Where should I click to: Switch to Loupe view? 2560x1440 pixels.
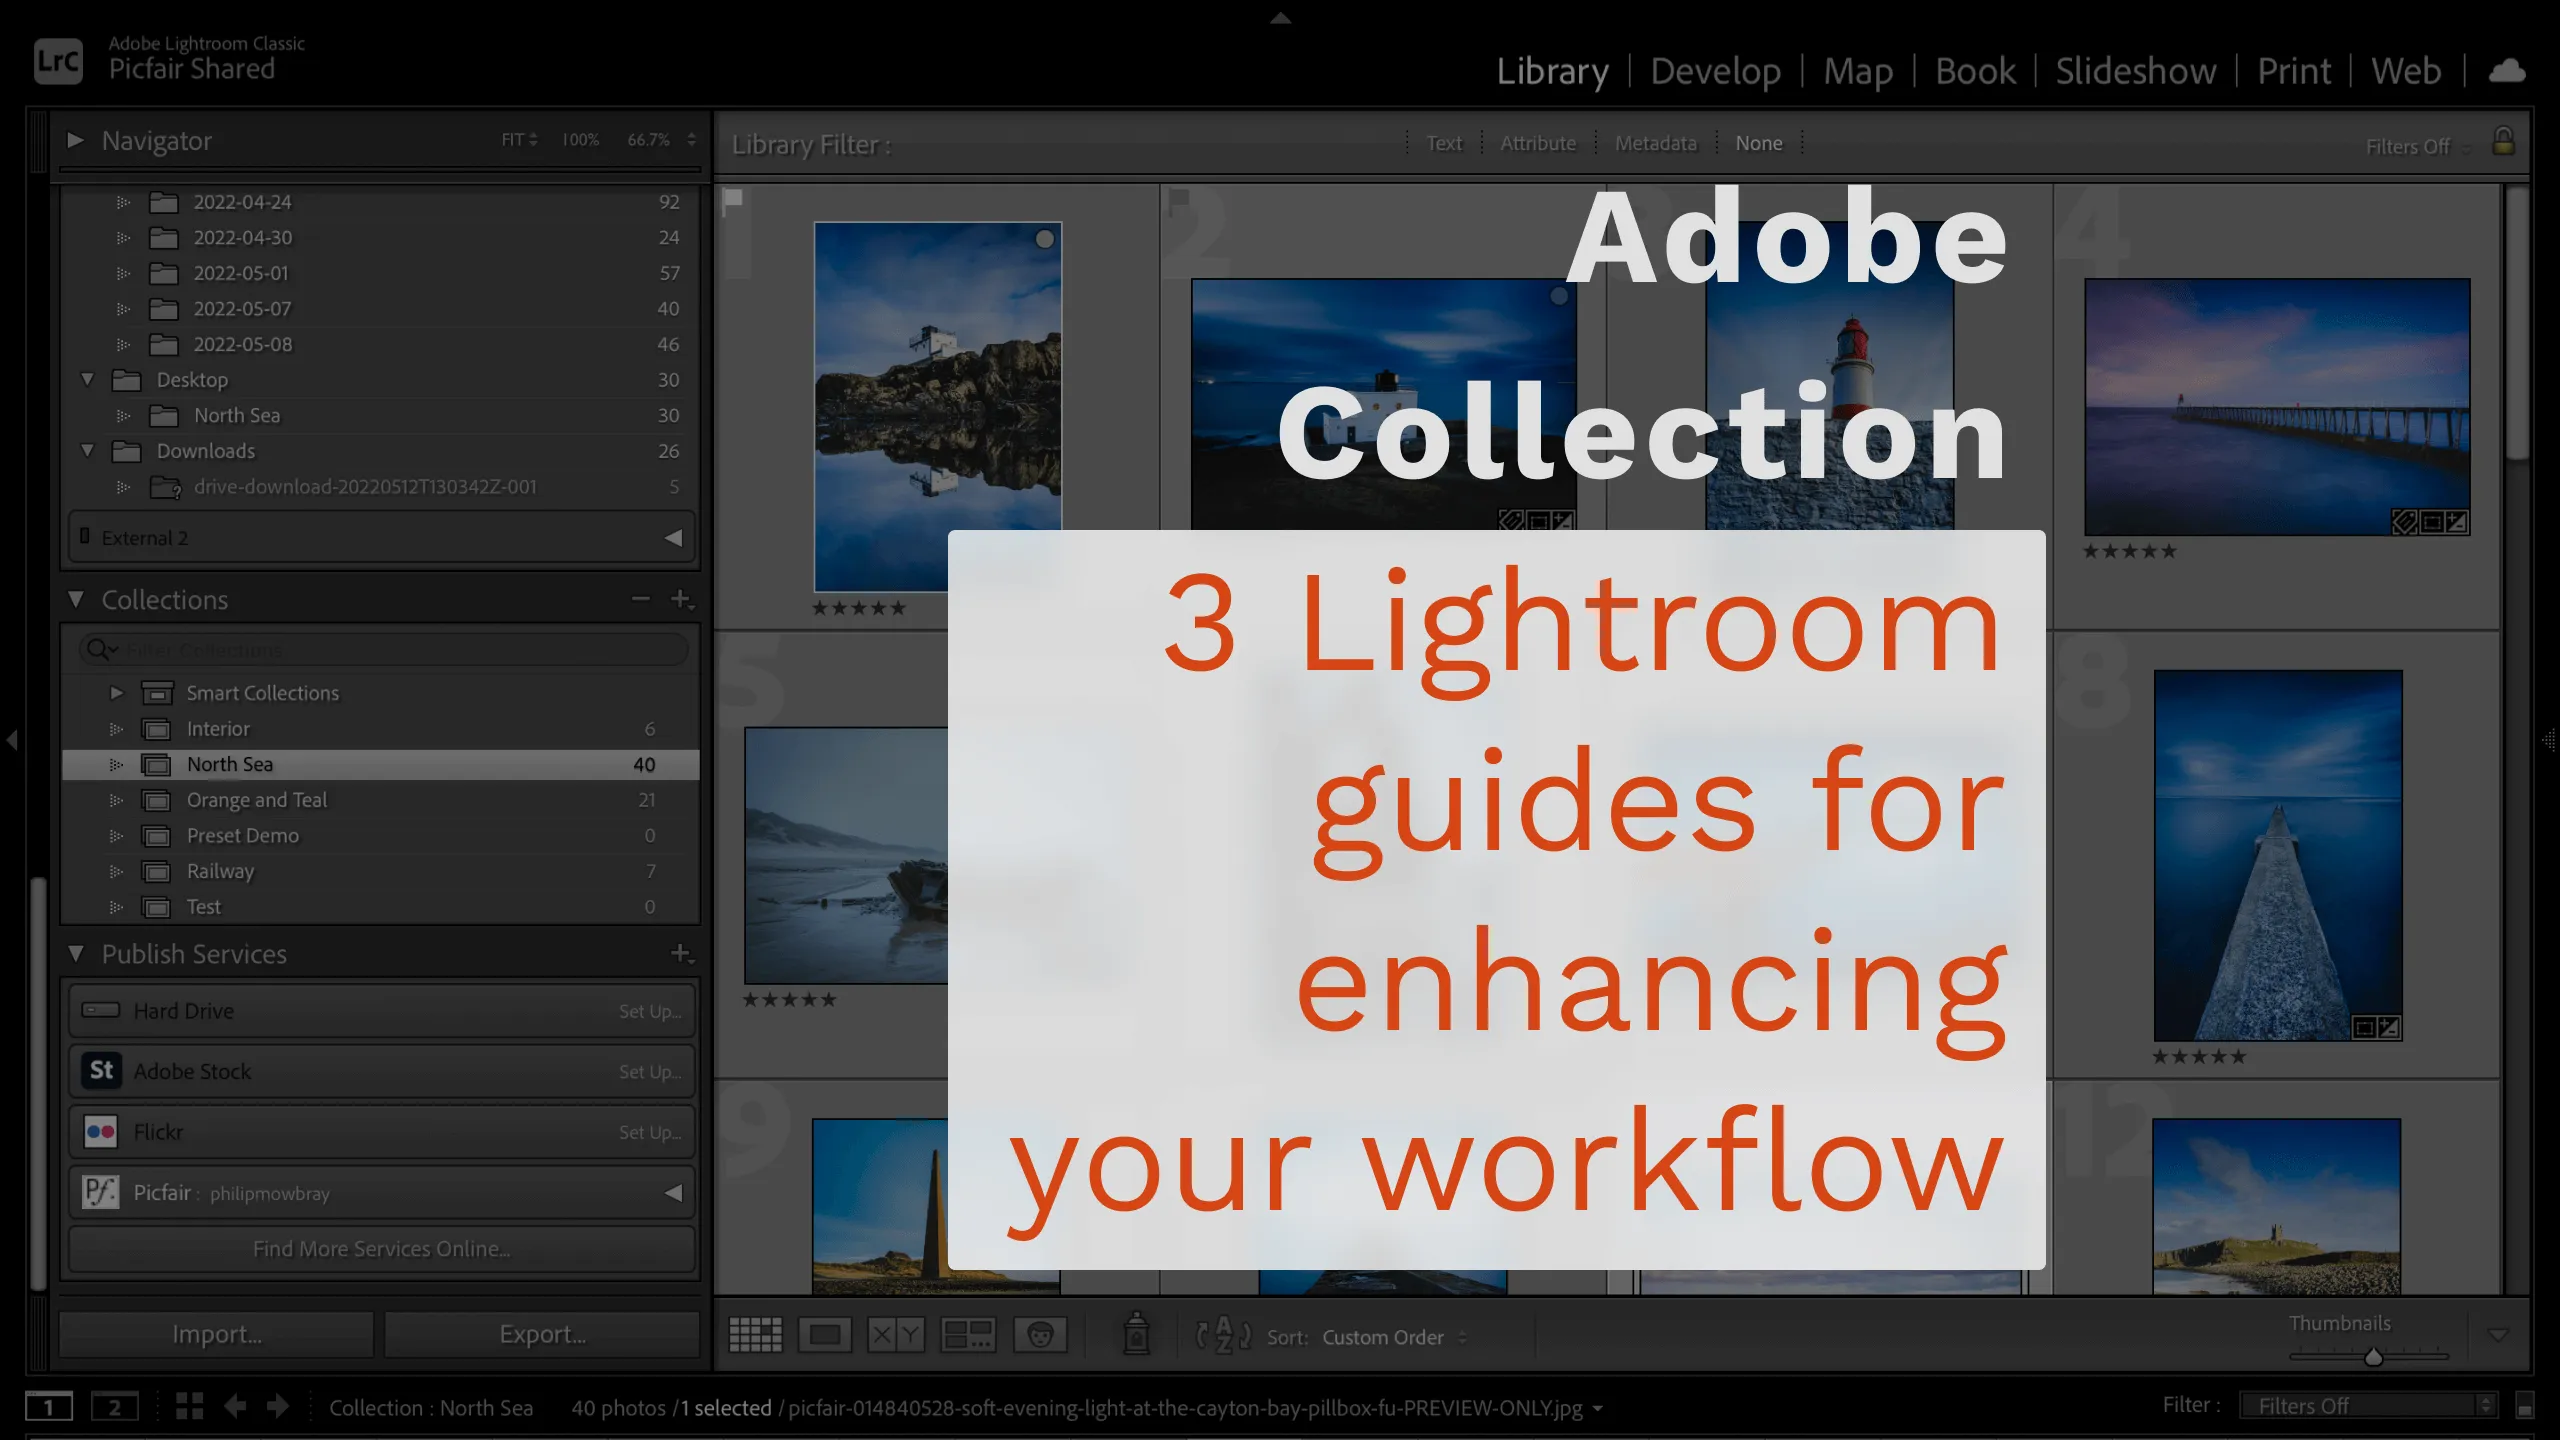pos(825,1335)
